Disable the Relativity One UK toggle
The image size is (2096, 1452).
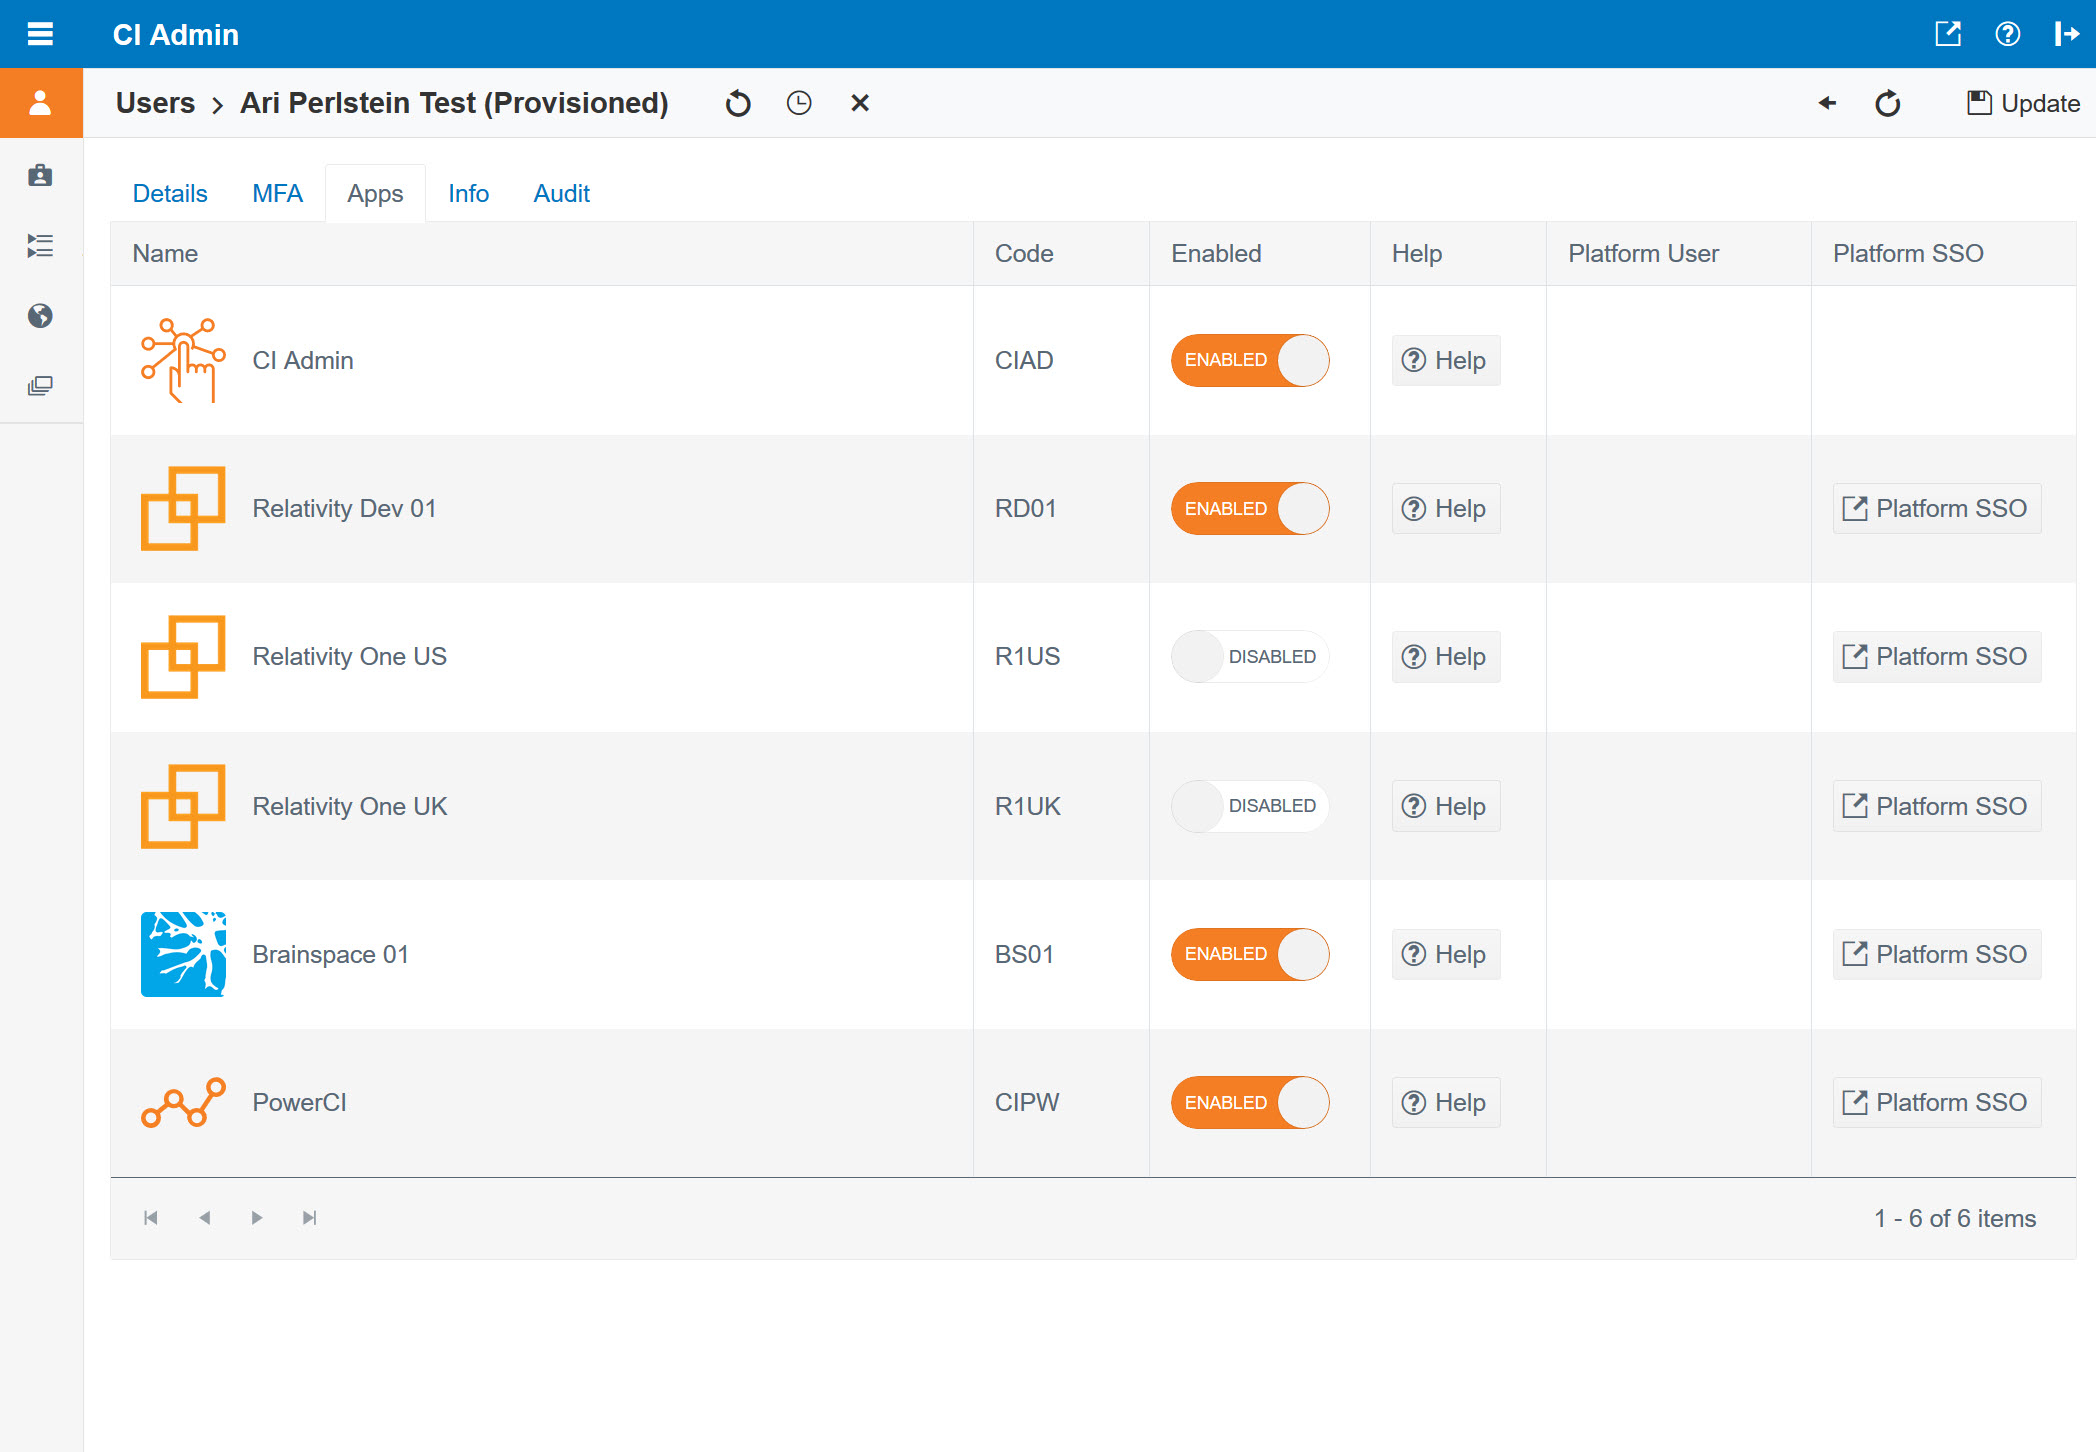tap(1249, 806)
